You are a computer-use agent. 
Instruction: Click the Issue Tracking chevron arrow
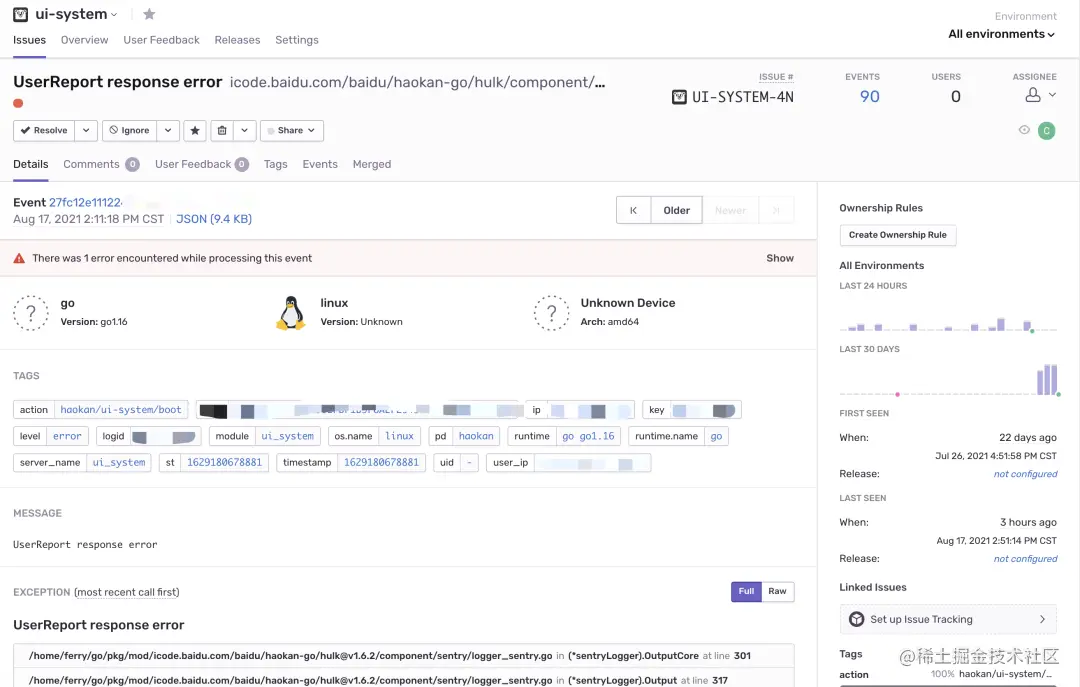1042,619
